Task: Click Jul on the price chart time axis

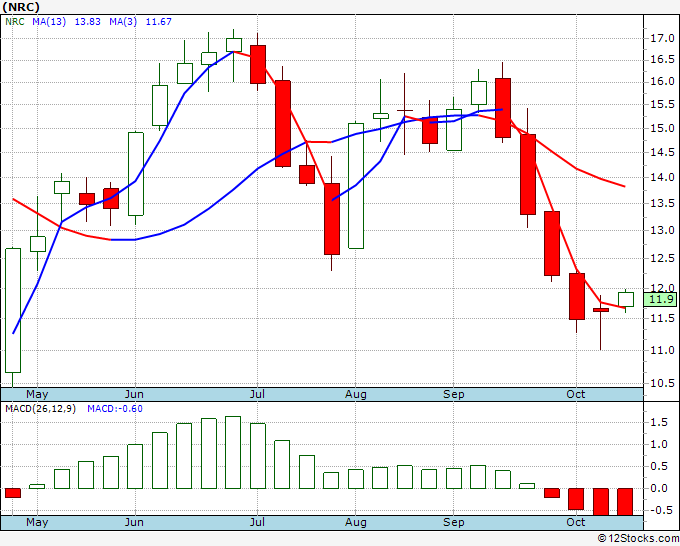Action: coord(257,394)
